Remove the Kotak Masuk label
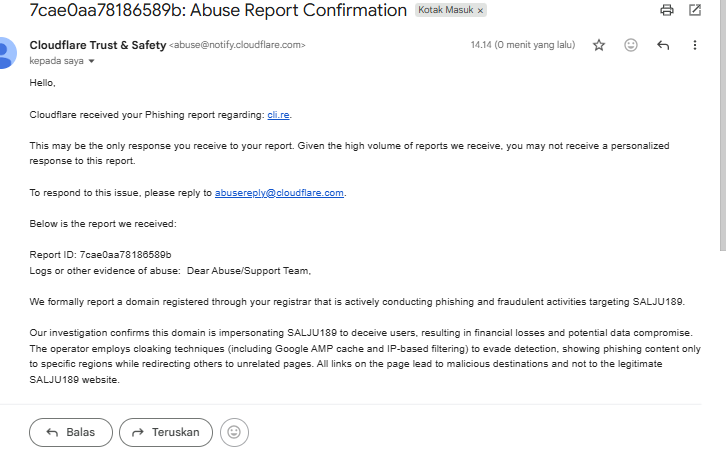Image resolution: width=726 pixels, height=449 pixels. pos(481,11)
